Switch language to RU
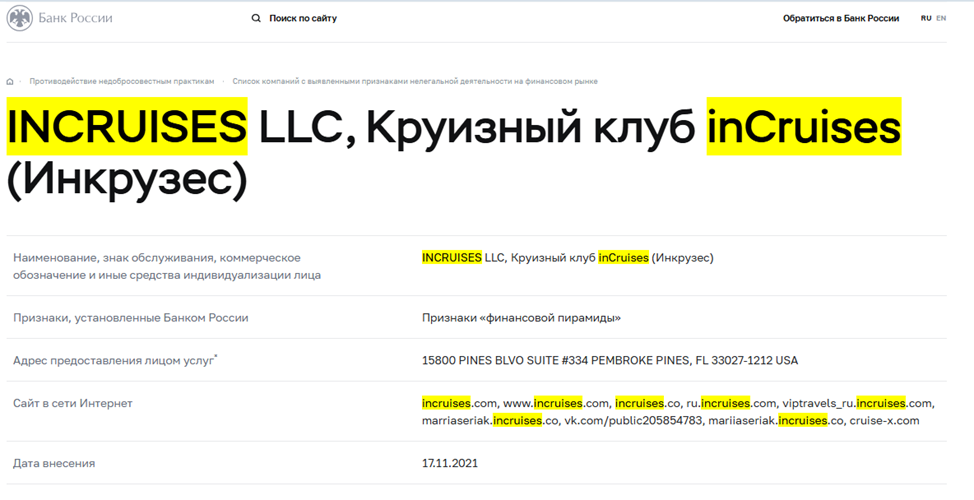The height and width of the screenshot is (500, 974). click(926, 19)
